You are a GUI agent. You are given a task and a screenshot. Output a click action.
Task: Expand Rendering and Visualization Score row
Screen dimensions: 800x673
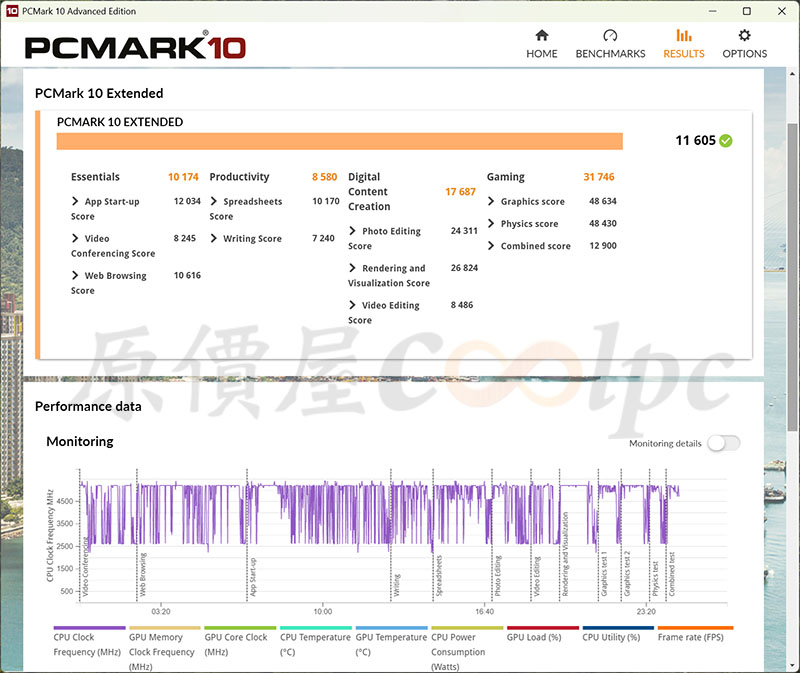352,267
